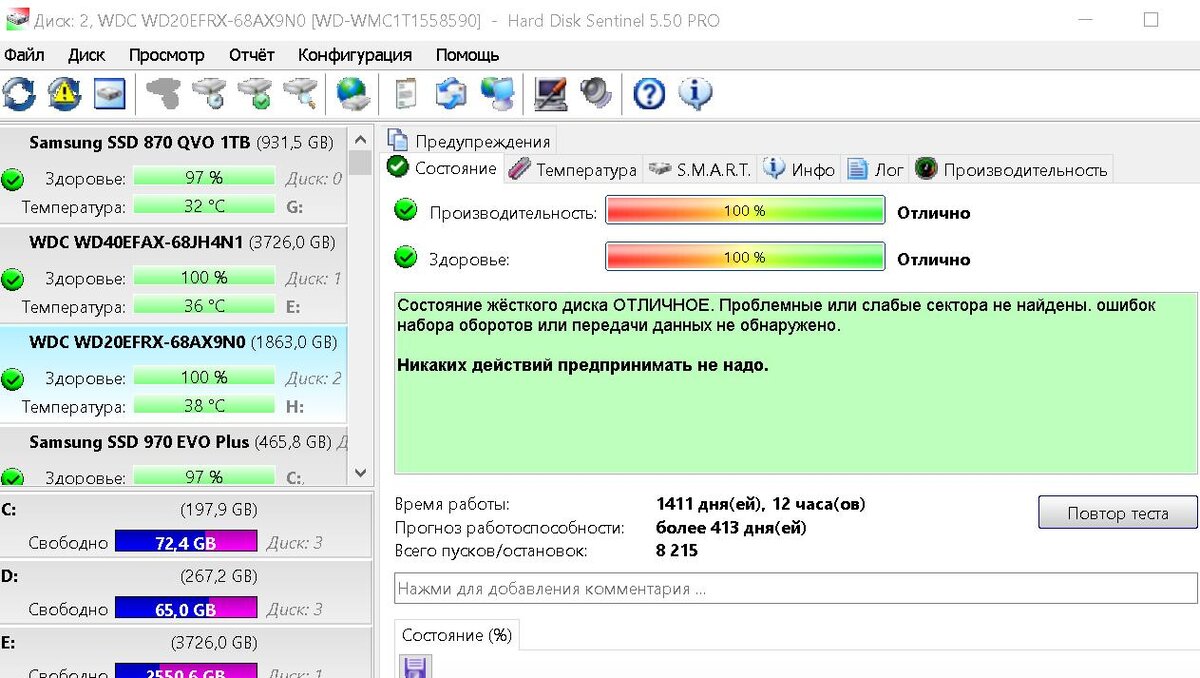Image resolution: width=1200 pixels, height=678 pixels.
Task: Click Никаких действий предпринимать не надо text
Action: click(583, 365)
